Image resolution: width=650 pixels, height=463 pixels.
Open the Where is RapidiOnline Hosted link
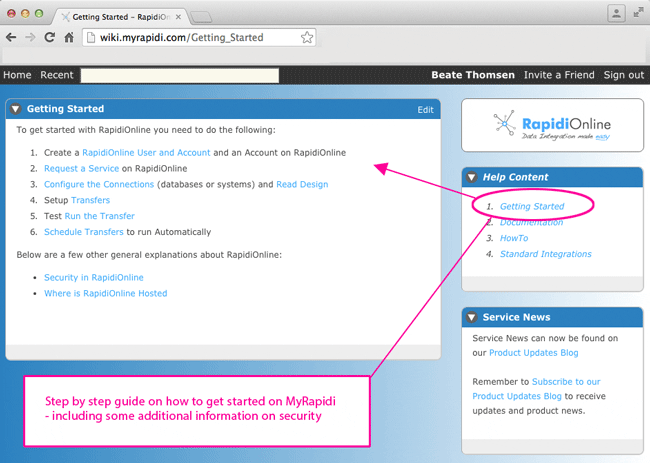pyautogui.click(x=106, y=293)
